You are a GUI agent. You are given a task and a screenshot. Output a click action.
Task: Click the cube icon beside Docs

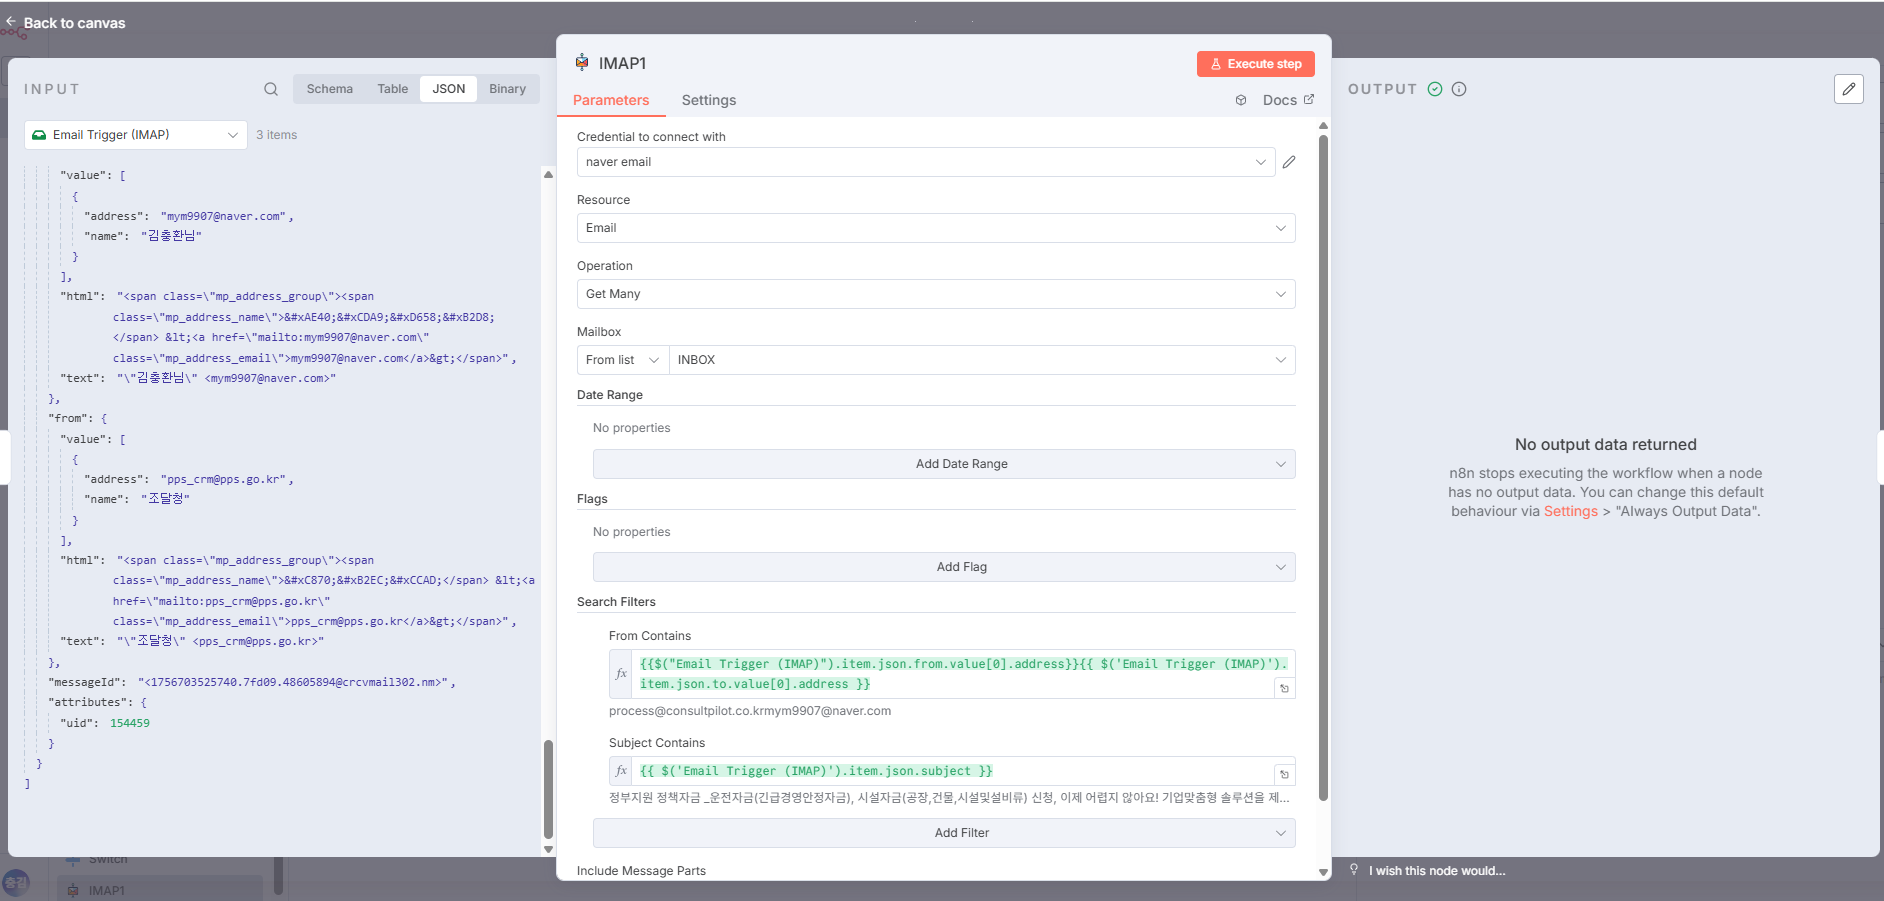coord(1241,100)
